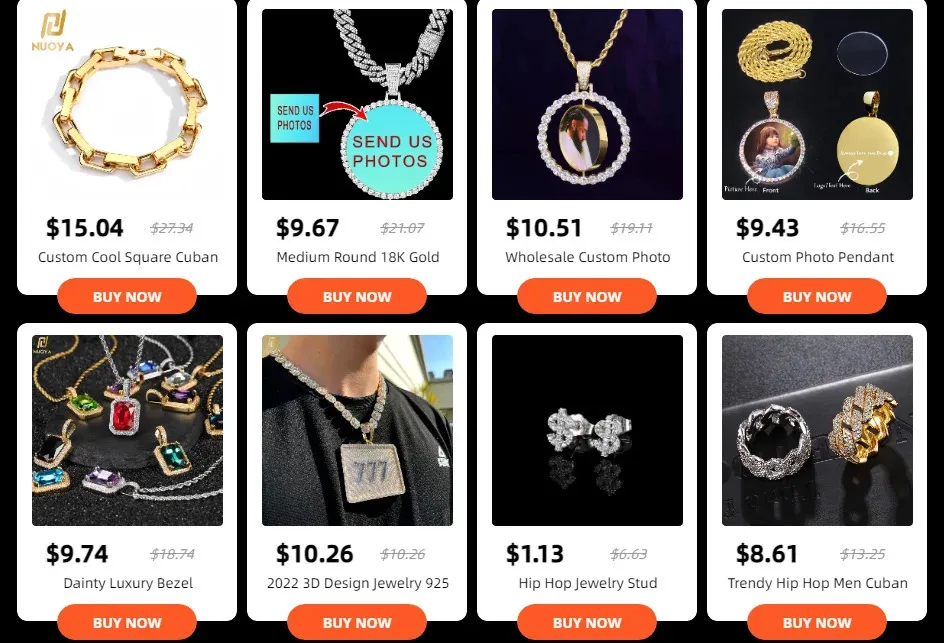Open the colorful bezel gemstone necklaces image
944x643 pixels.
[x=127, y=430]
